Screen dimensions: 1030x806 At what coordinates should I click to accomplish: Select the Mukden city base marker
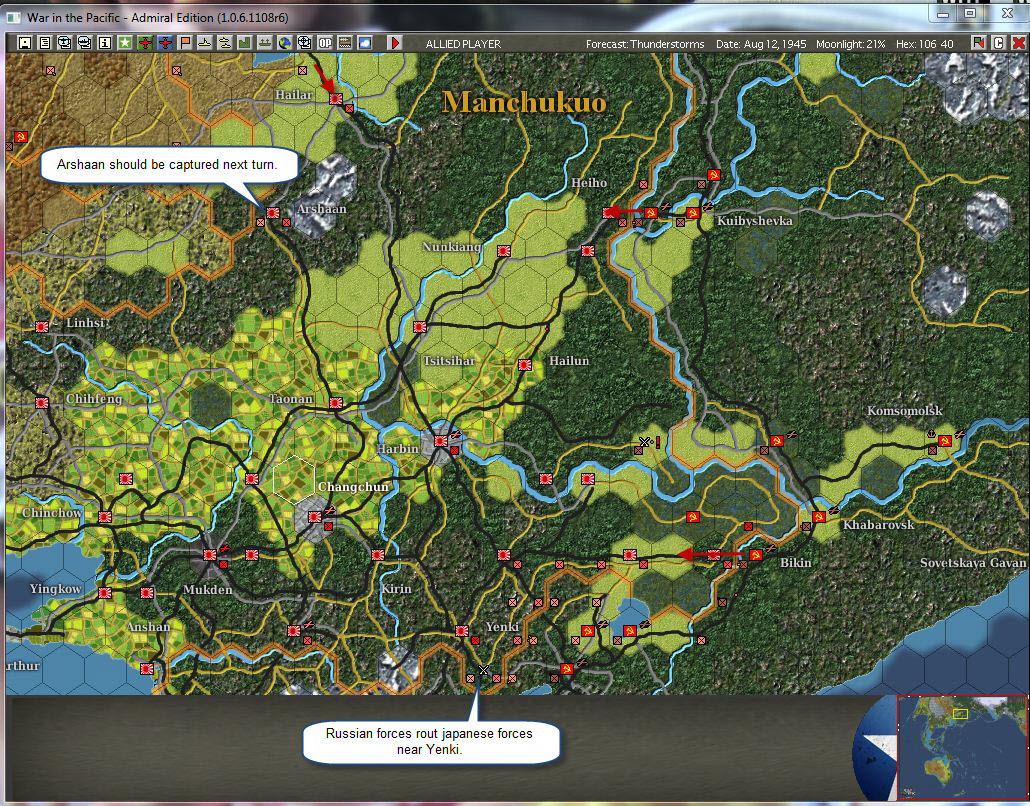pyautogui.click(x=210, y=555)
